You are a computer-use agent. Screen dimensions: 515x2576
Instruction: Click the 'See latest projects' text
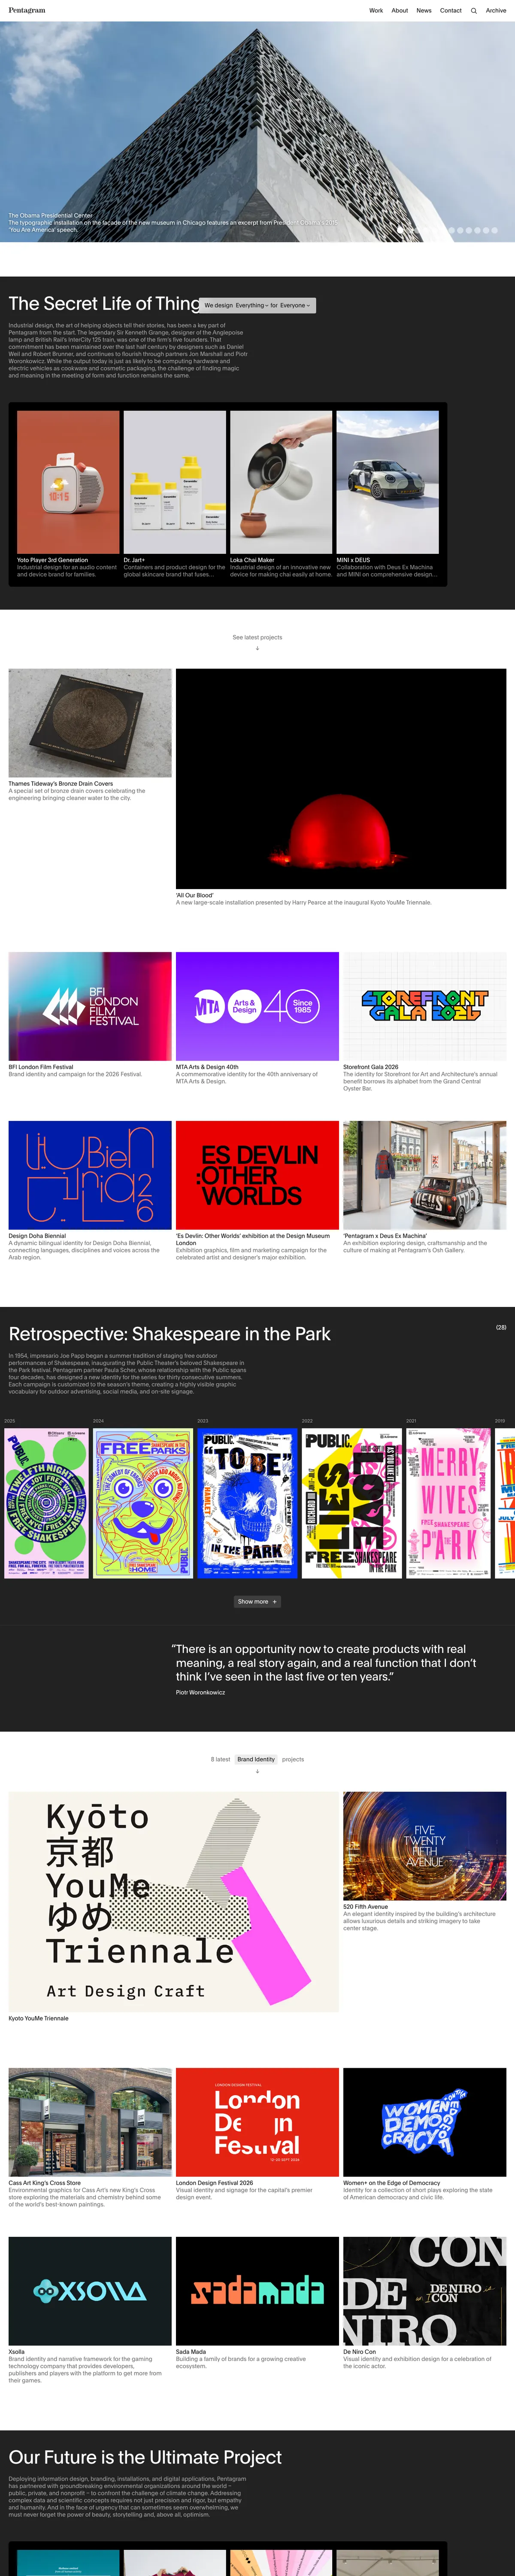pyautogui.click(x=258, y=637)
